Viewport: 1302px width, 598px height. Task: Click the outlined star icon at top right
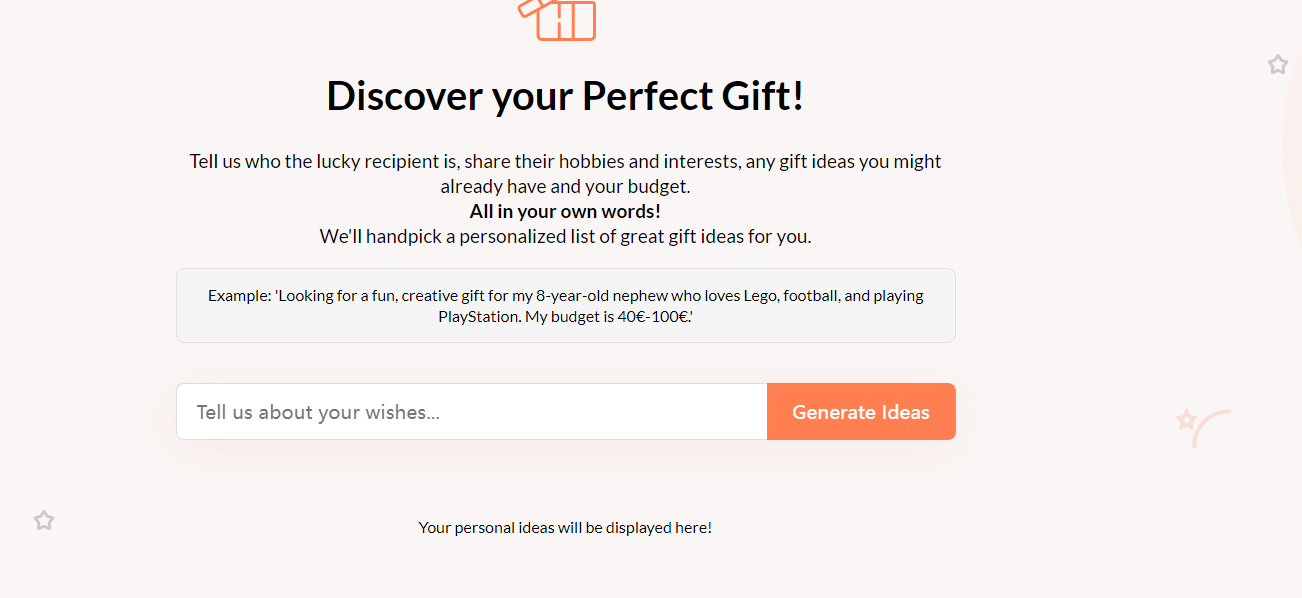point(1278,65)
